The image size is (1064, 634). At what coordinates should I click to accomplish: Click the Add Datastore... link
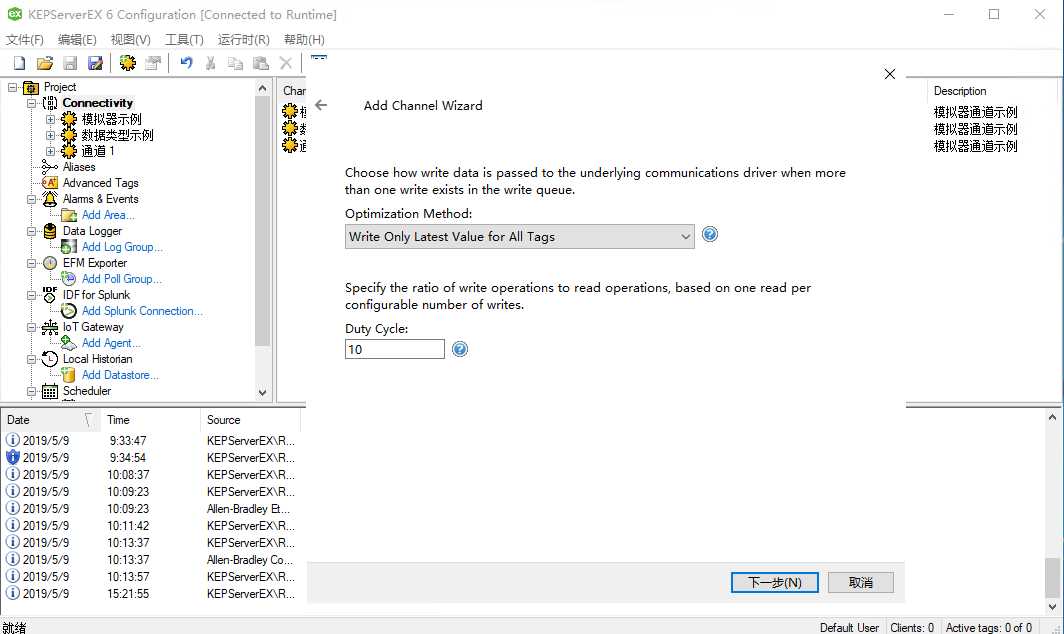(120, 375)
